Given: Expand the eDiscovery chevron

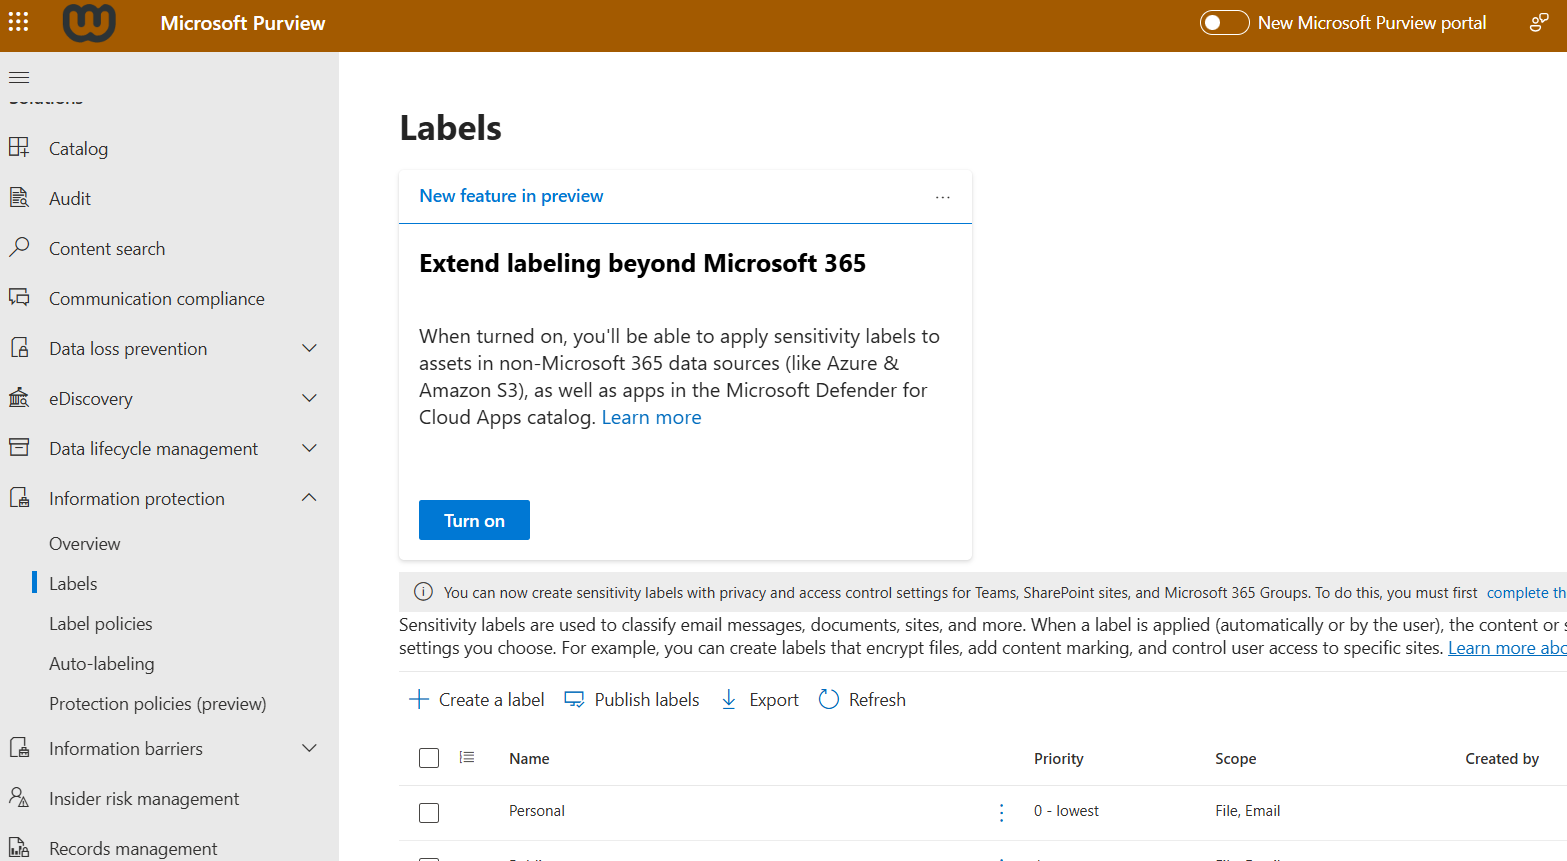Looking at the screenshot, I should [x=309, y=398].
